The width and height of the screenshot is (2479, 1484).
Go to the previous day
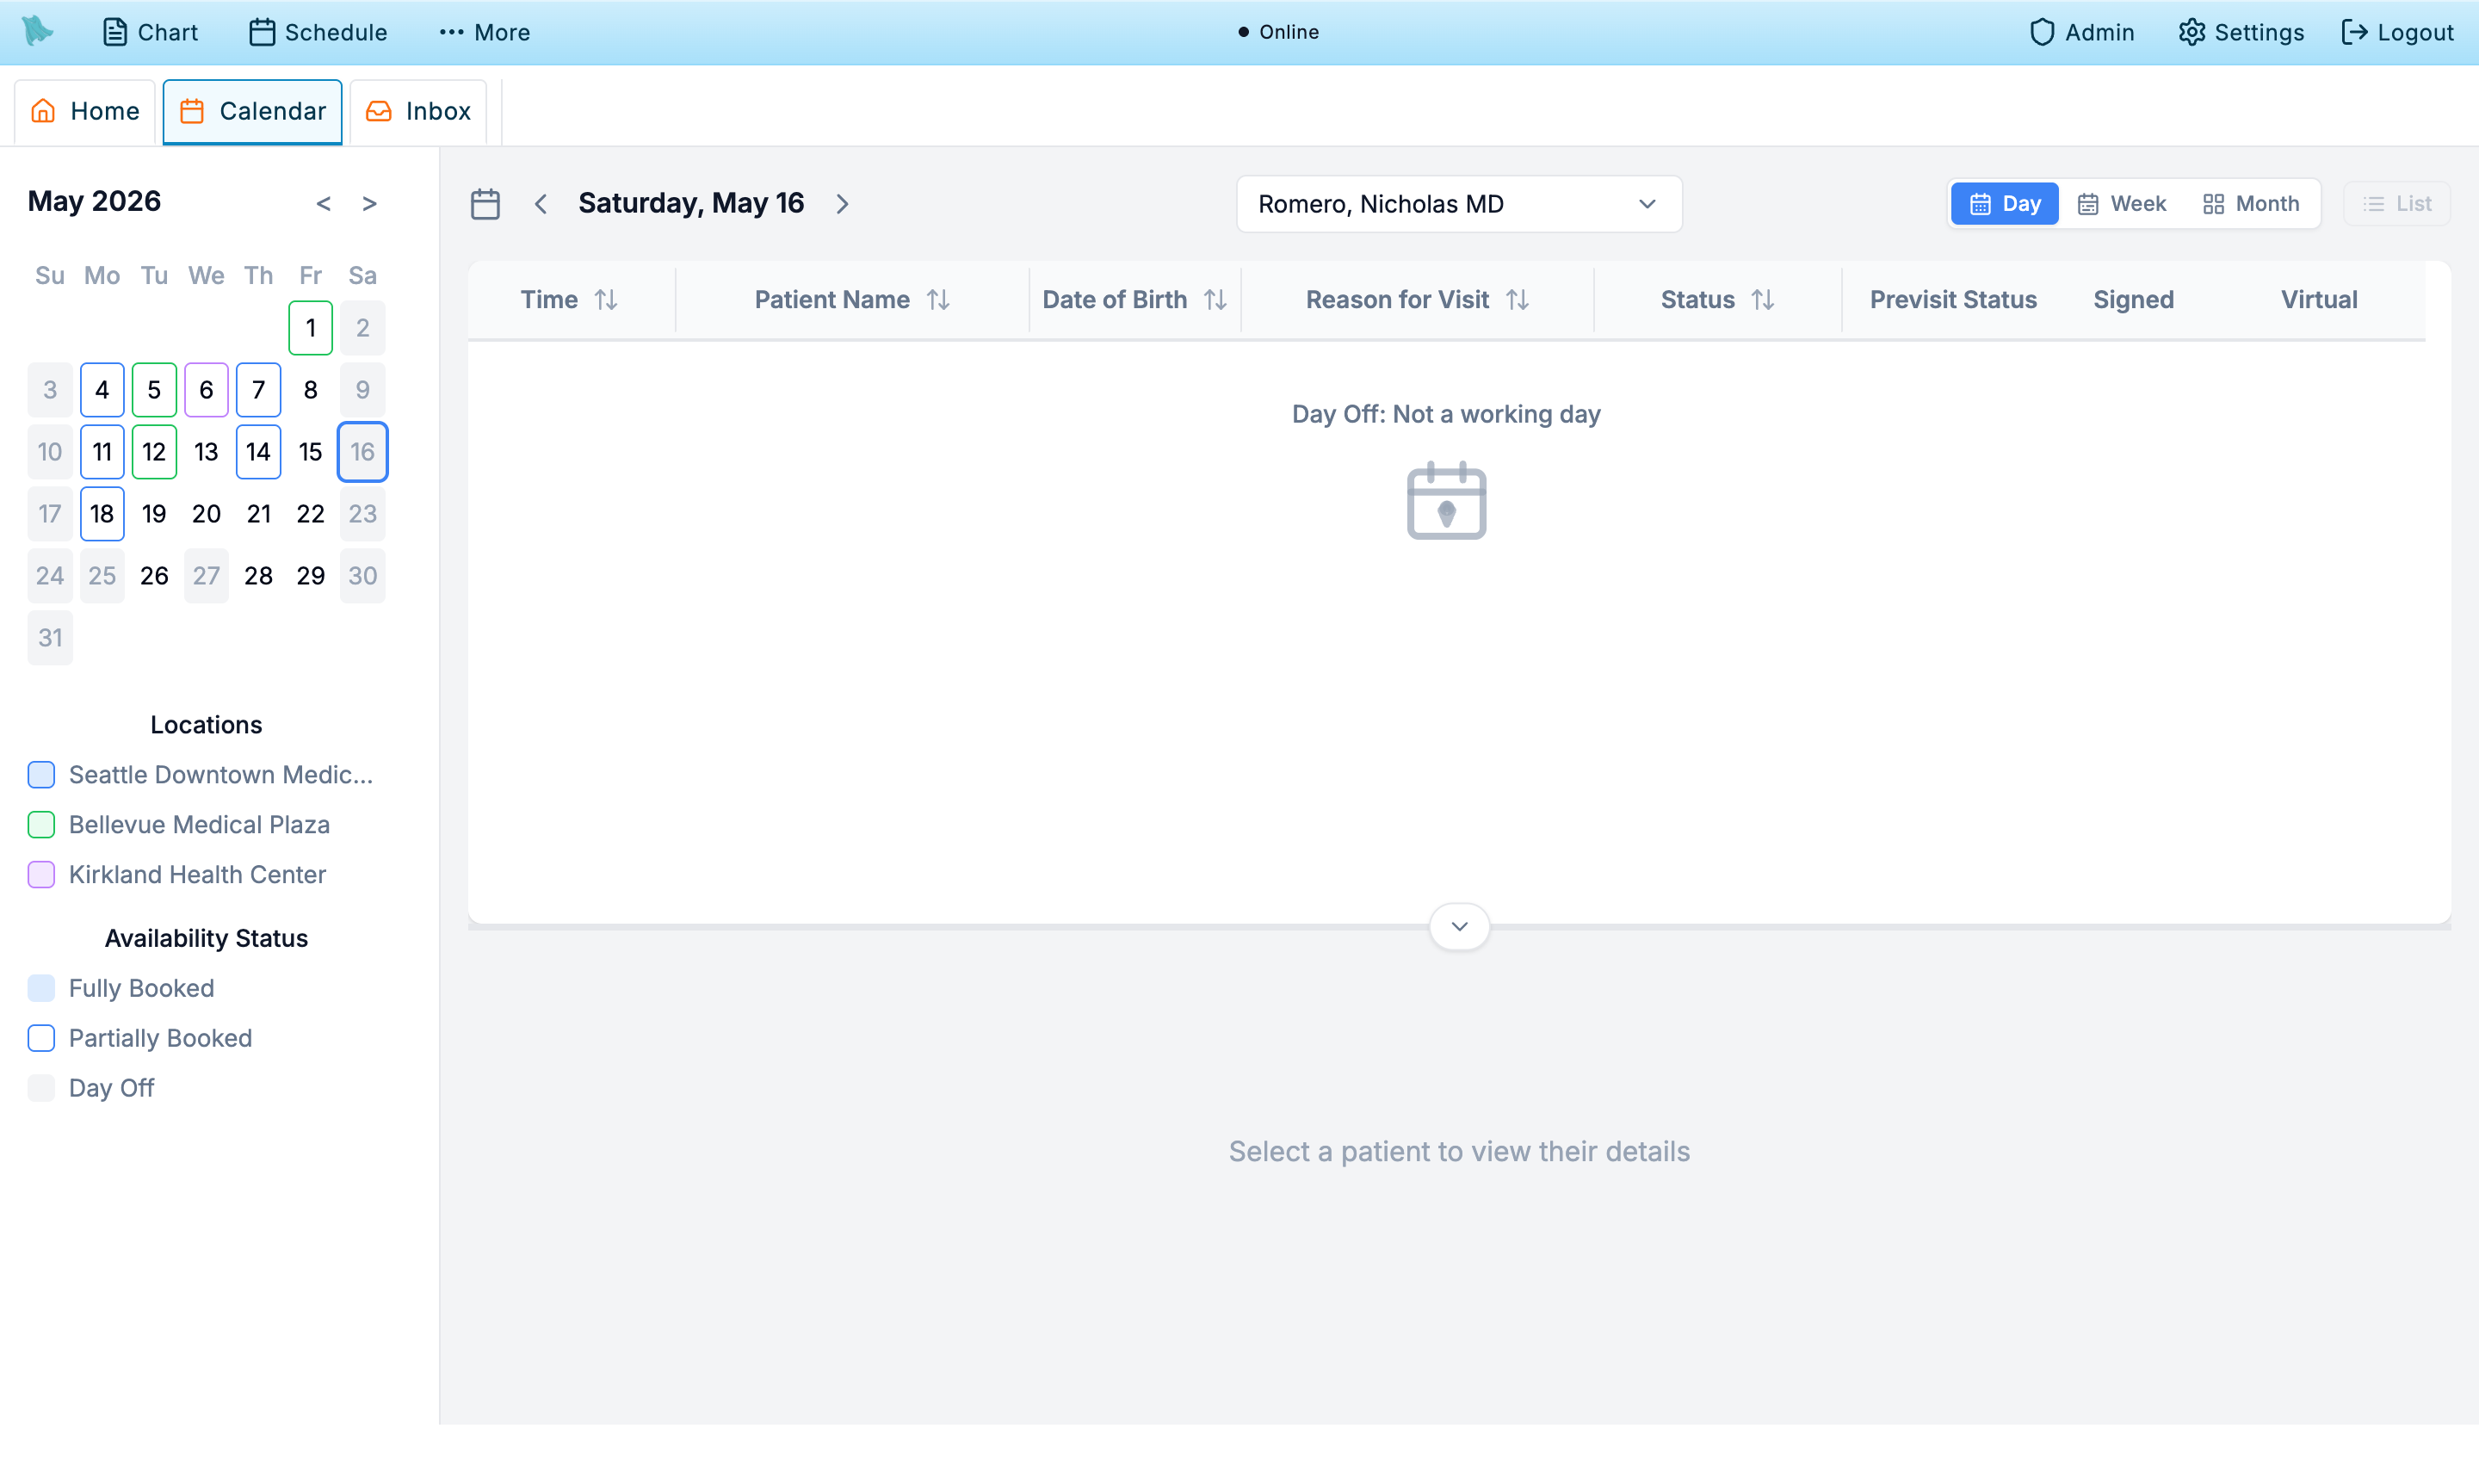541,204
